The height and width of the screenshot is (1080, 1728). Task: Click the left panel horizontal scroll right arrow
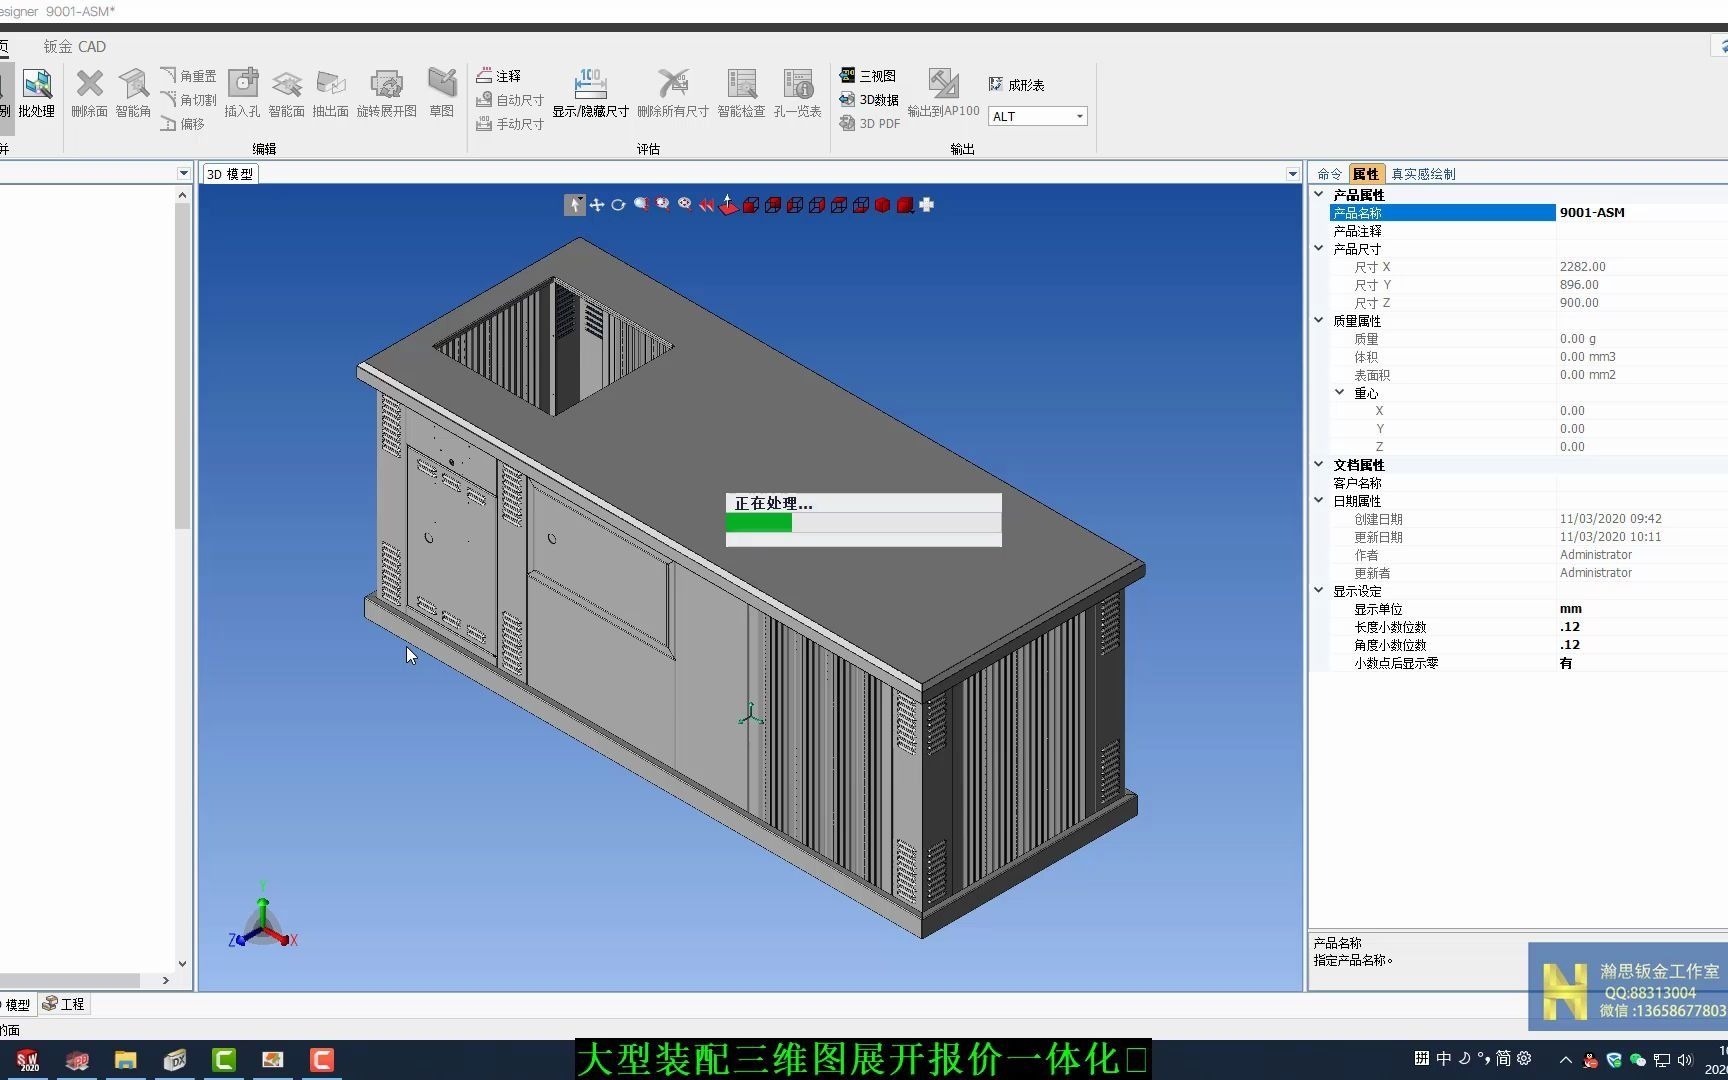point(166,981)
